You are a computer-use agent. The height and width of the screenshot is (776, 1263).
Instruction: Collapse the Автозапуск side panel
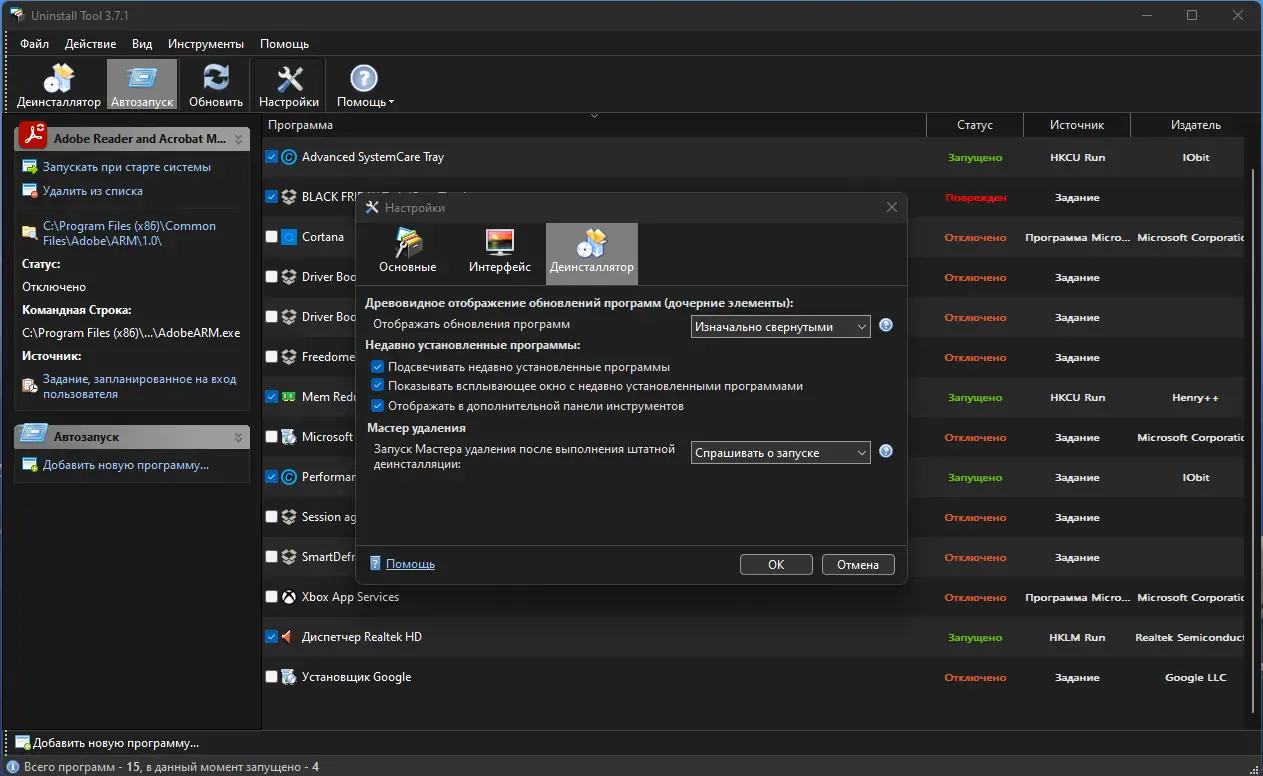(239, 437)
